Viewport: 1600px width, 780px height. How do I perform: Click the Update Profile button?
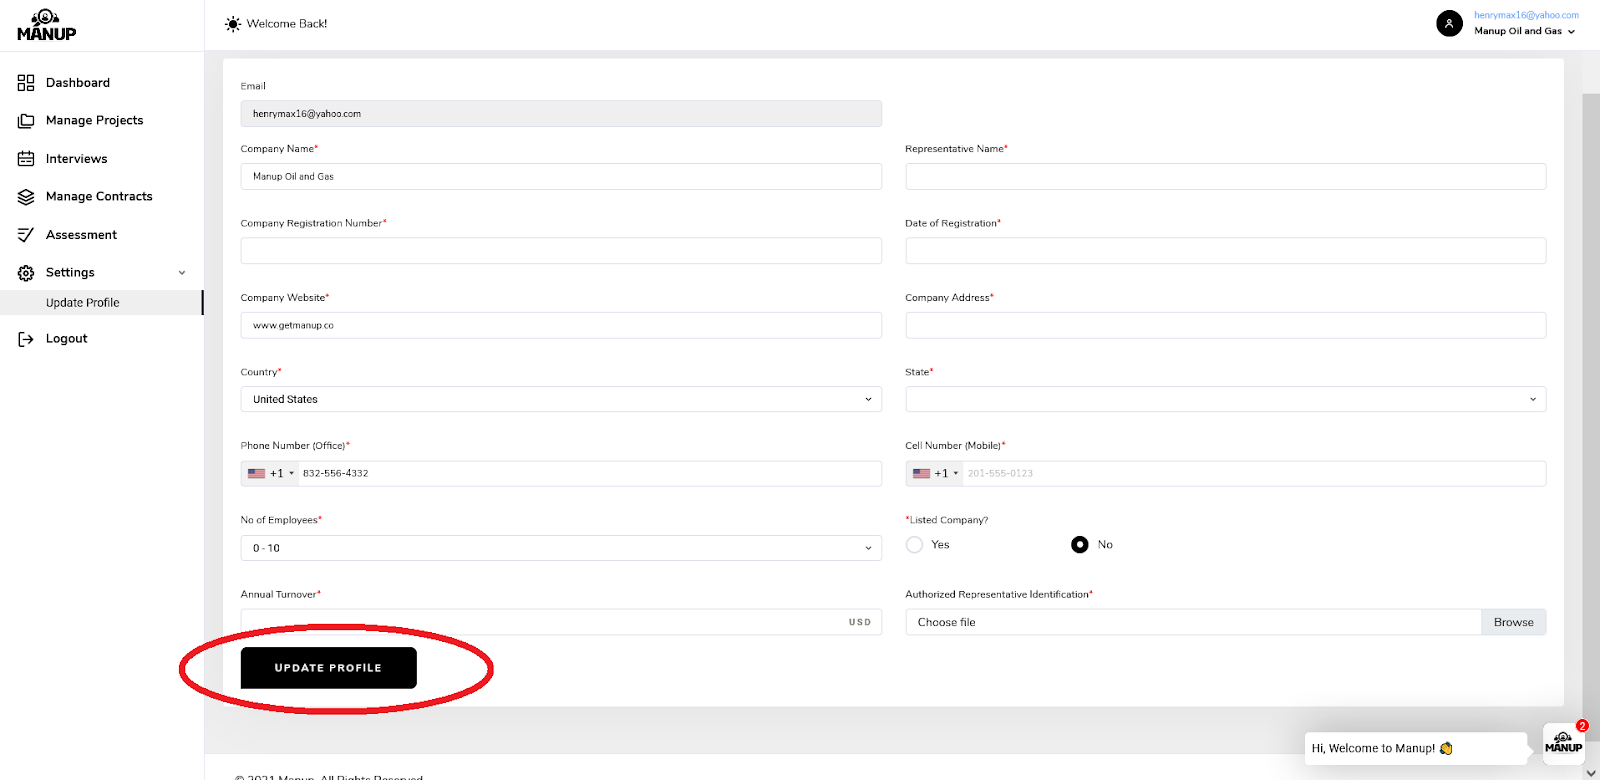click(x=328, y=668)
